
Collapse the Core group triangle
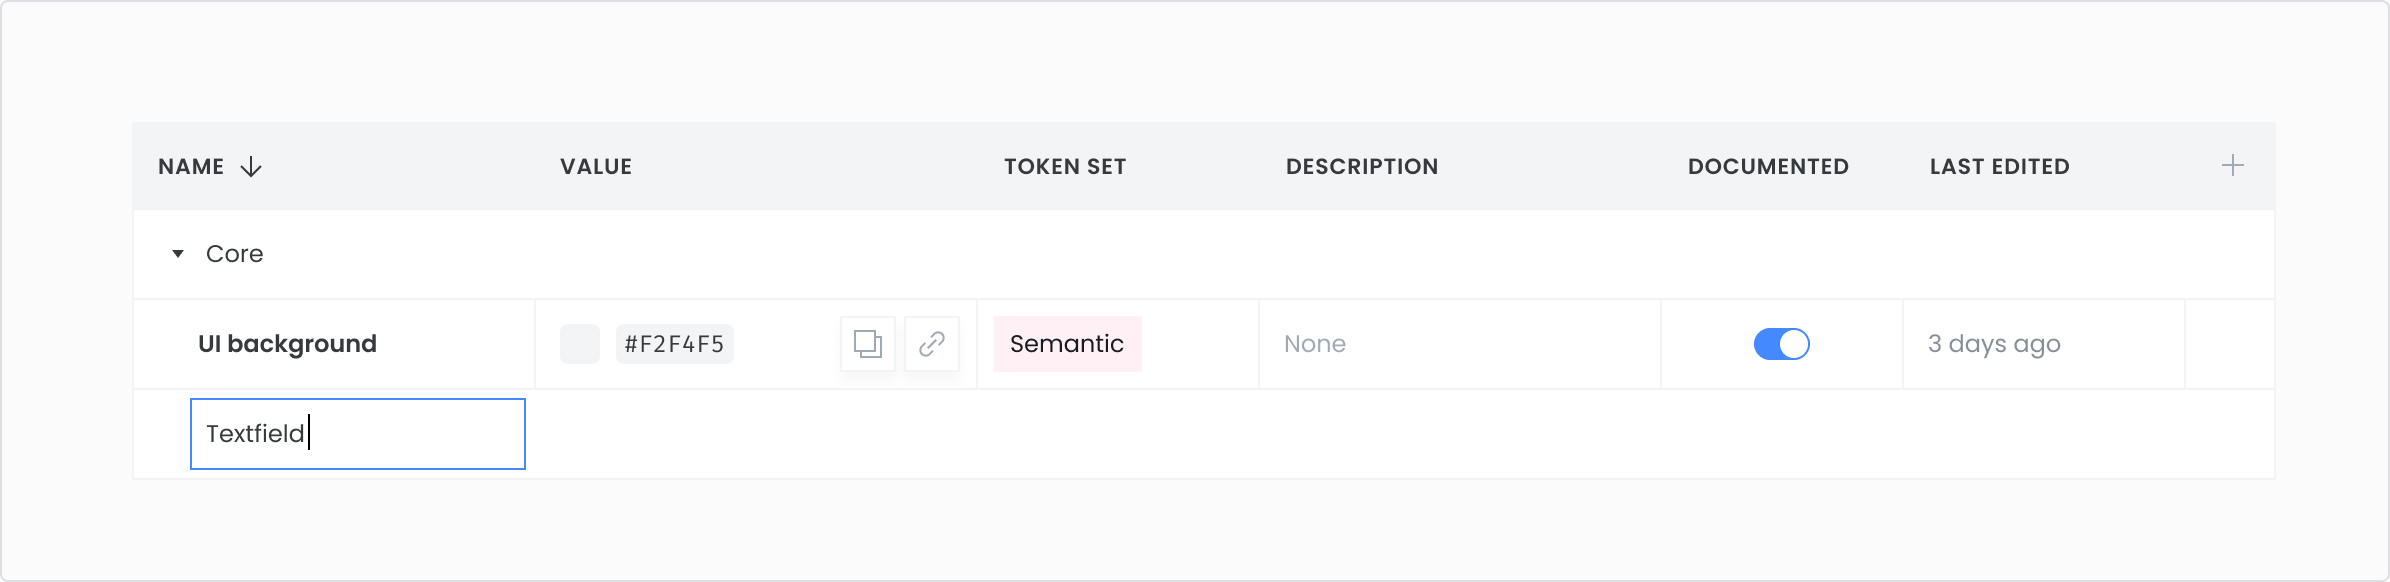tap(178, 254)
